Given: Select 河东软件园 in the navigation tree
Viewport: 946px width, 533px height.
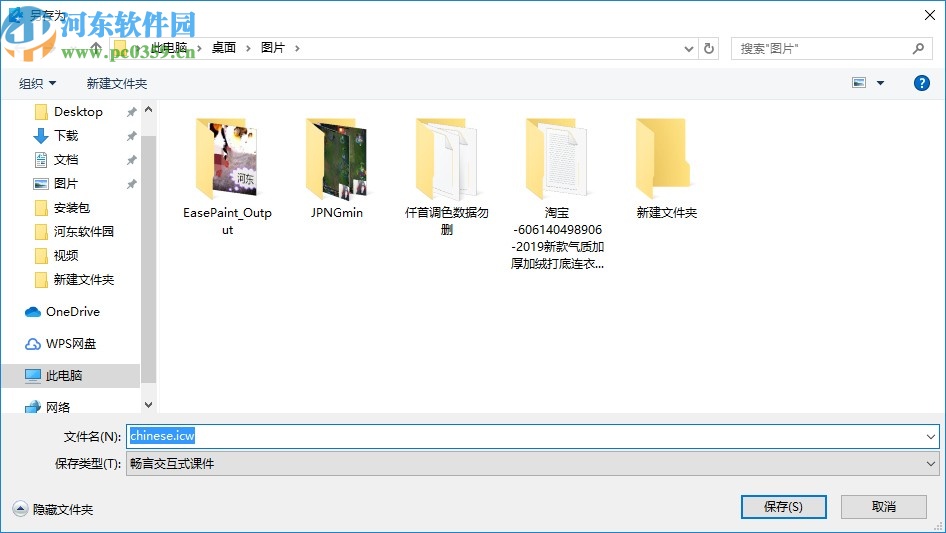Looking at the screenshot, I should coord(83,232).
